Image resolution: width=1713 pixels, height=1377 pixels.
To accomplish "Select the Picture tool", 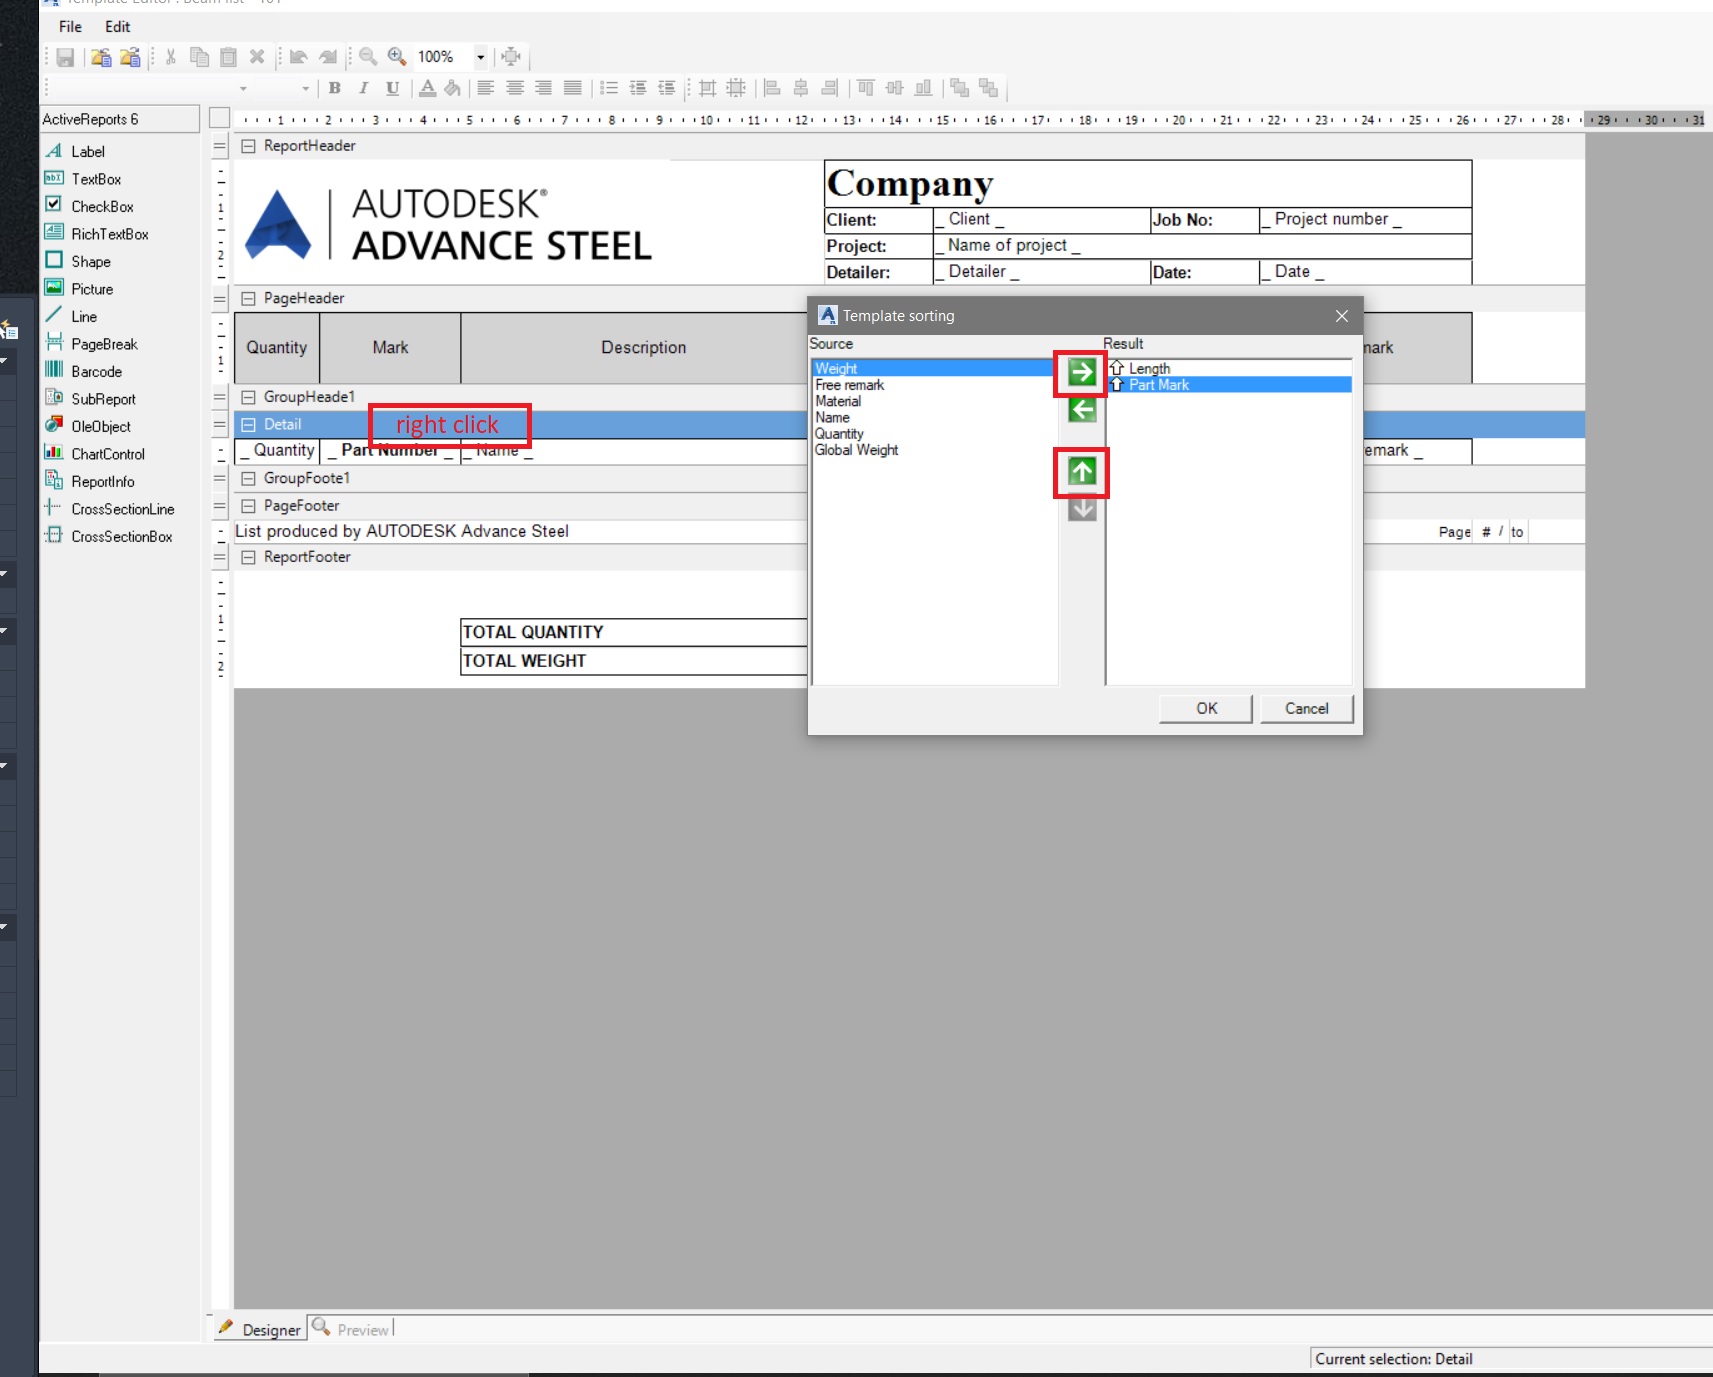I will (79, 289).
